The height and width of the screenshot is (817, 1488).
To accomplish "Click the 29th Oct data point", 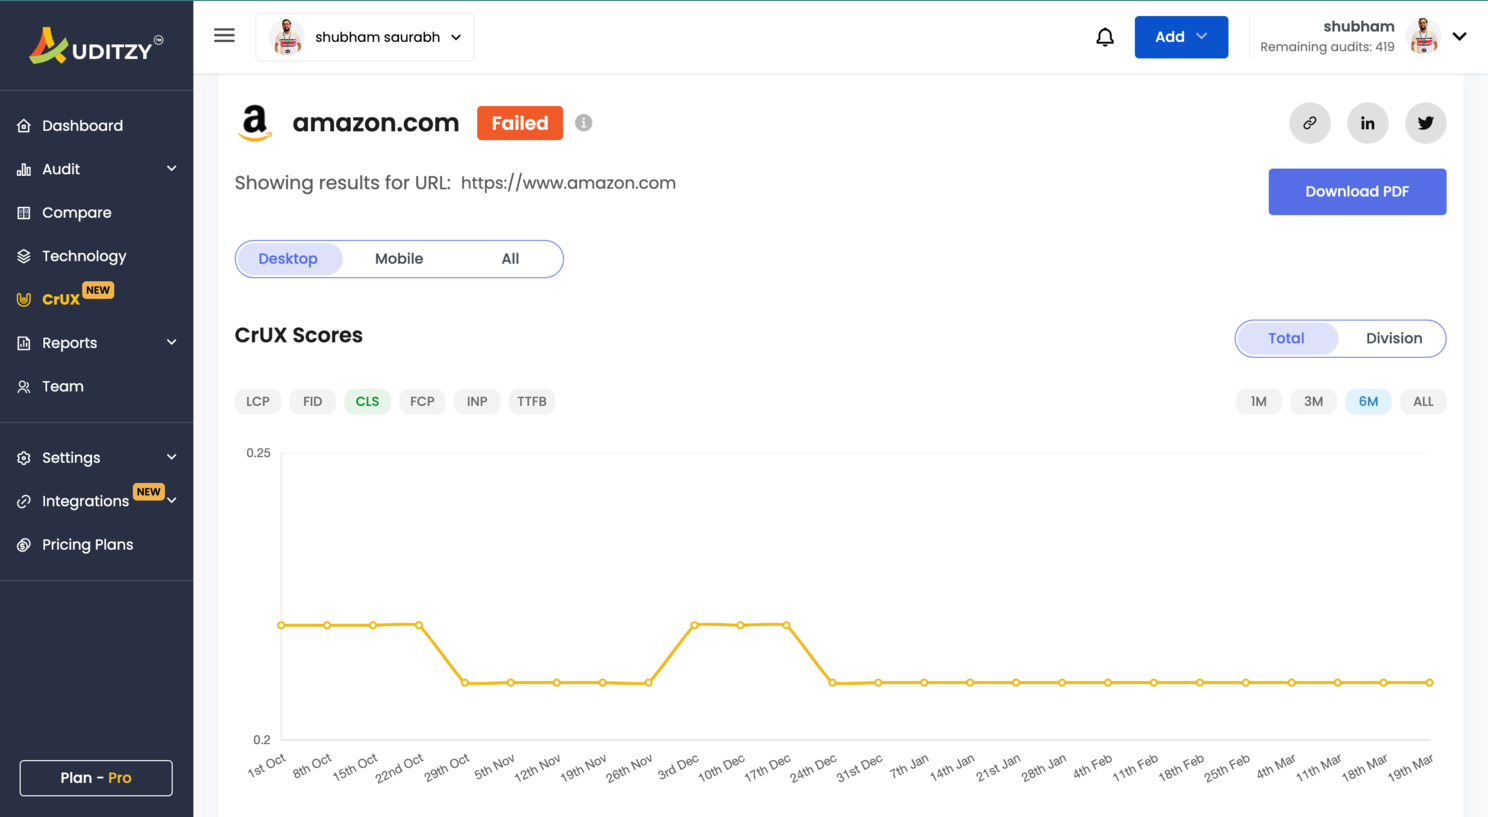I will (x=465, y=683).
